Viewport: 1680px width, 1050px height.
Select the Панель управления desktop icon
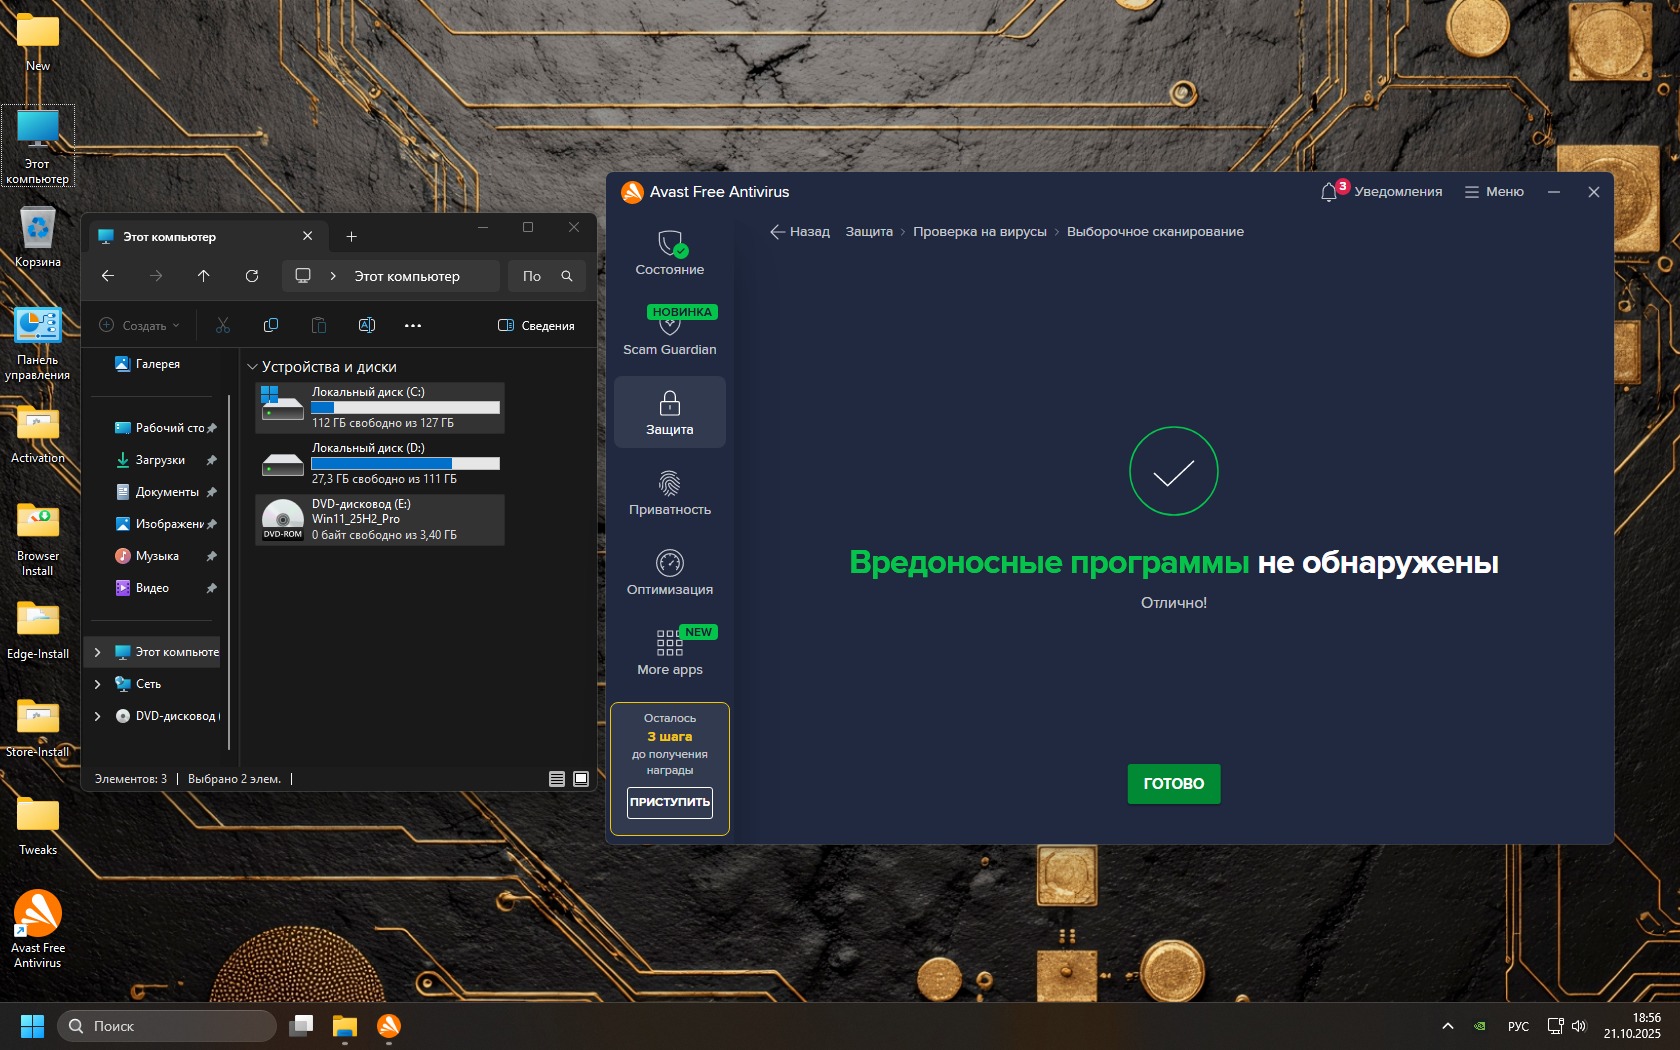point(38,344)
